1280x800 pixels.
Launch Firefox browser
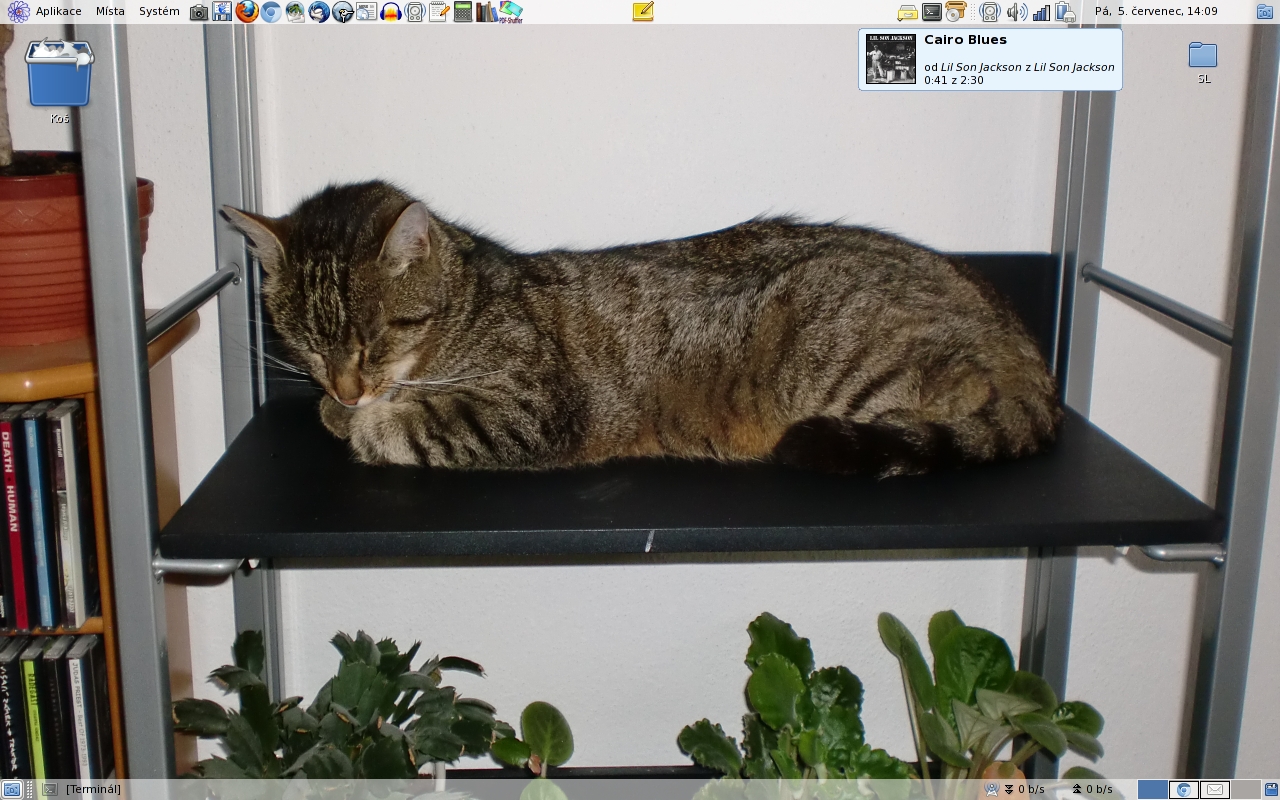click(246, 12)
